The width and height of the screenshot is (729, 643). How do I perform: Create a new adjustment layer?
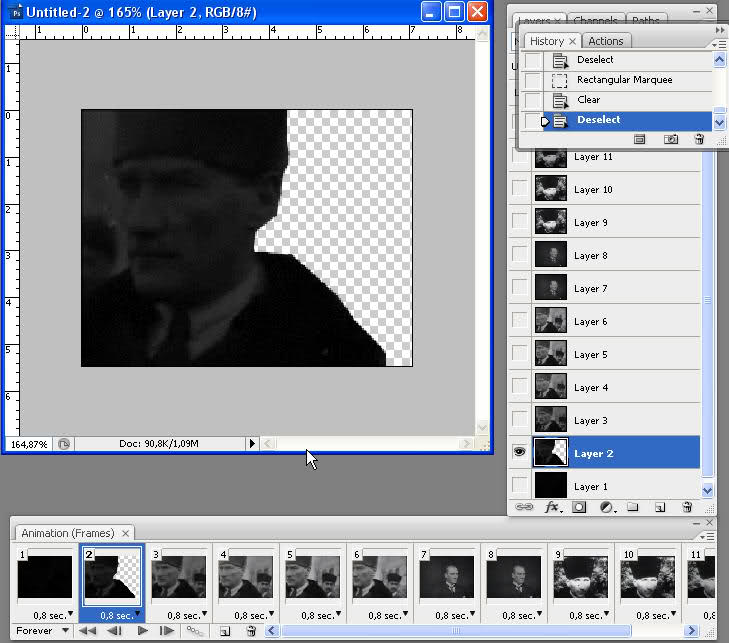[606, 508]
